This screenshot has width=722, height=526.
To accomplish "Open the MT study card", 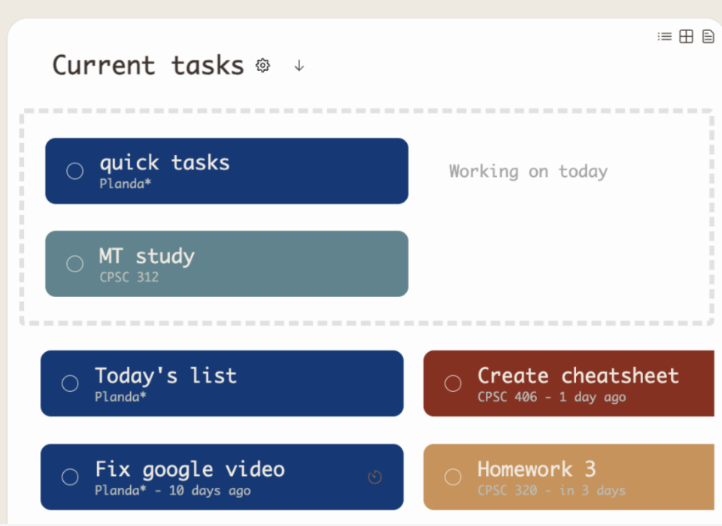I will coord(227,264).
